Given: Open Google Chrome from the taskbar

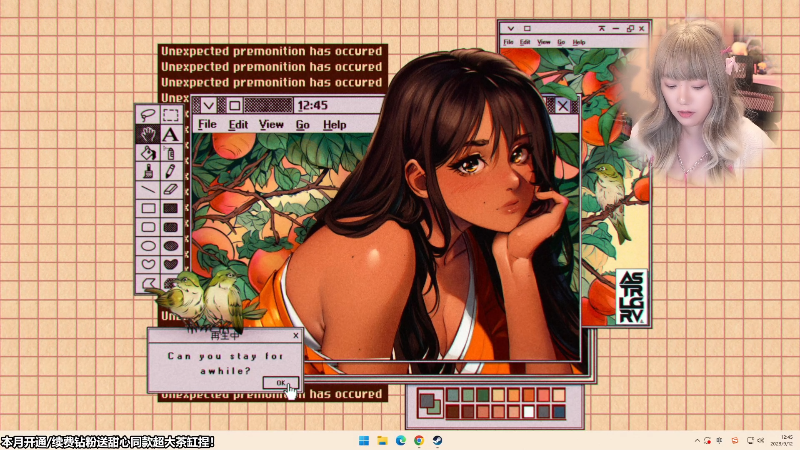Looking at the screenshot, I should 419,440.
